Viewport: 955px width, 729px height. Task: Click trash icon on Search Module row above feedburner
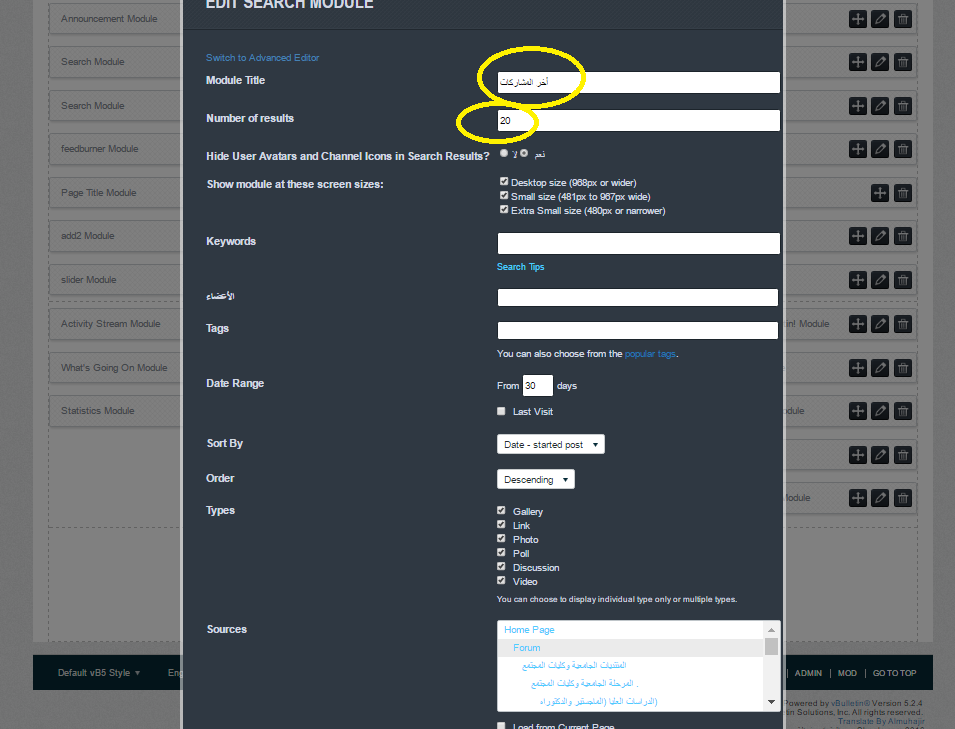click(x=903, y=106)
